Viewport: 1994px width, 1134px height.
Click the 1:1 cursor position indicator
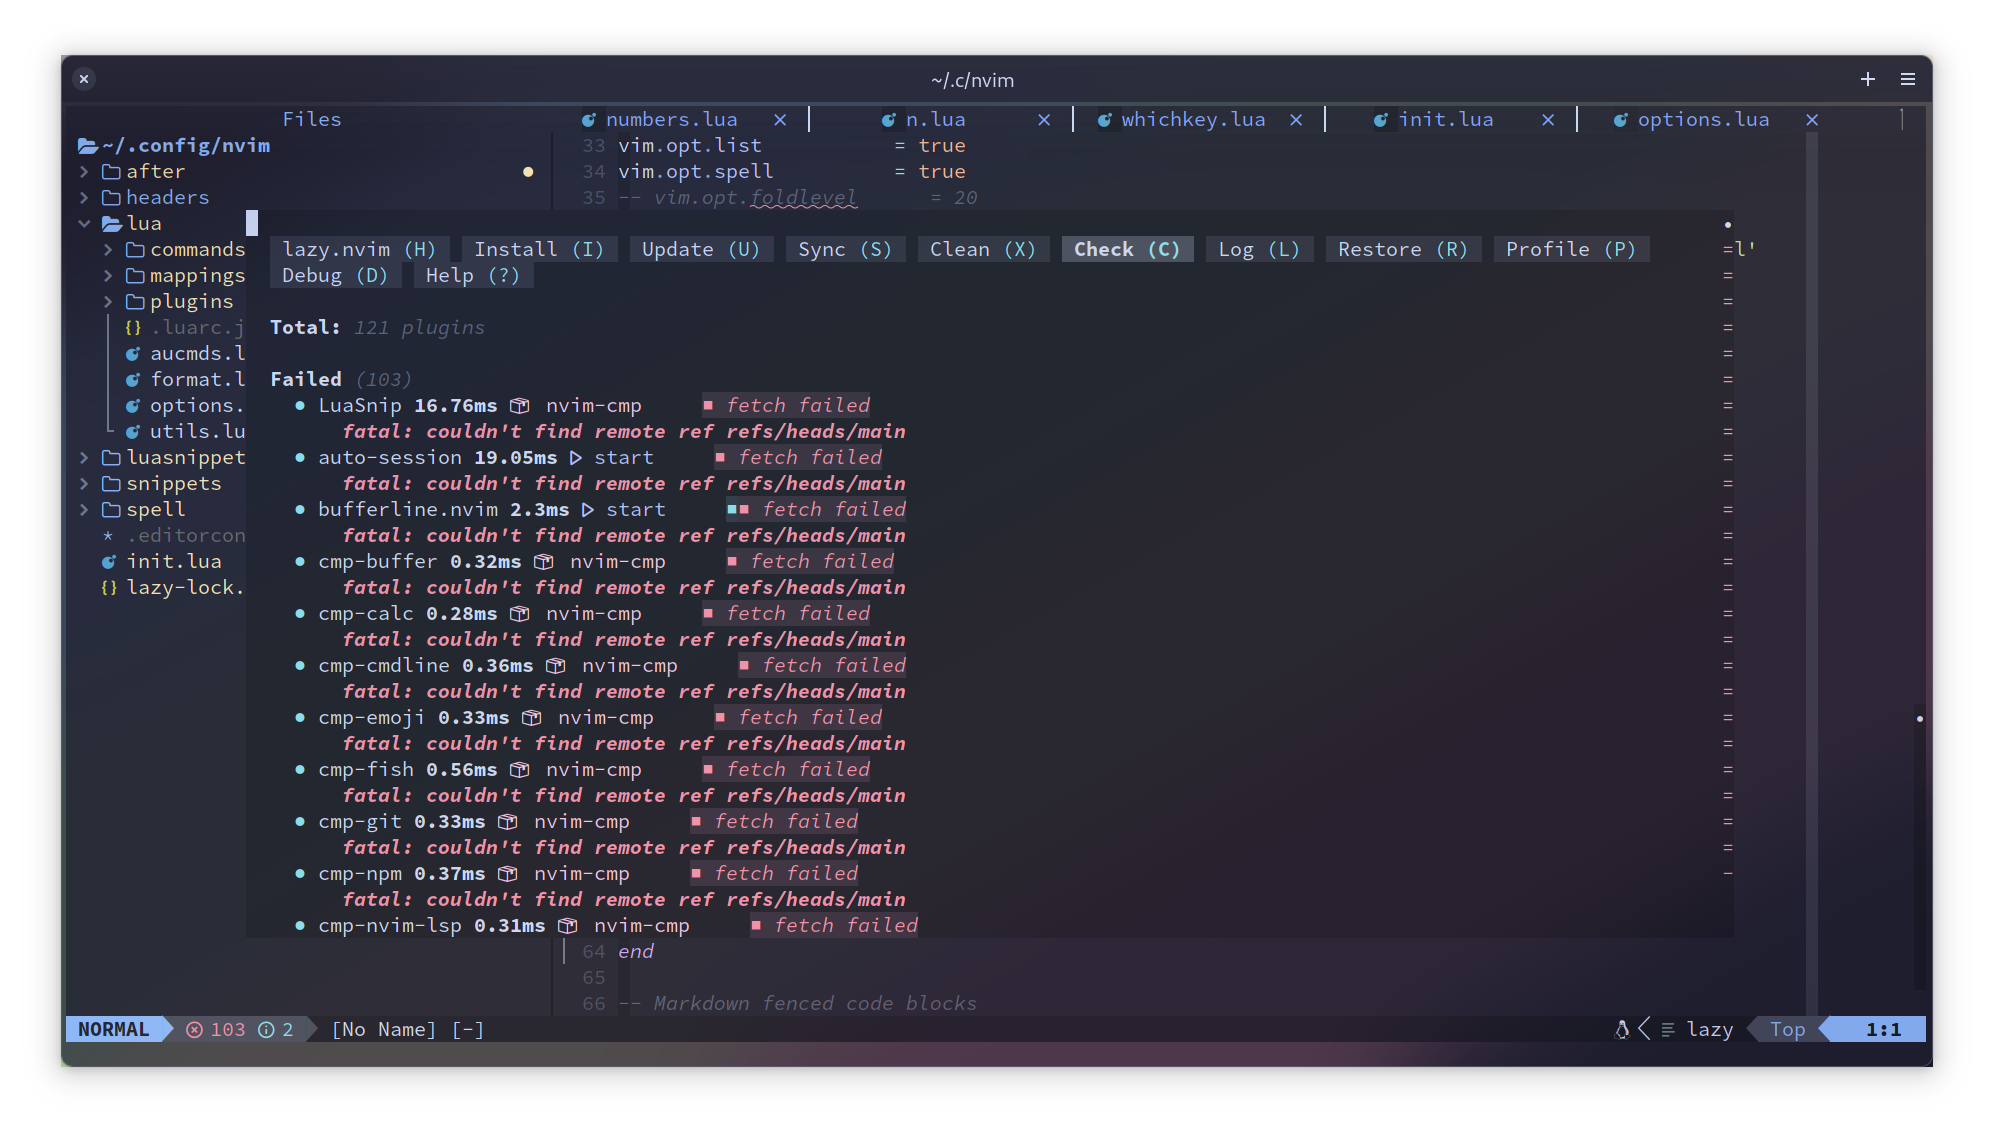1883,1030
